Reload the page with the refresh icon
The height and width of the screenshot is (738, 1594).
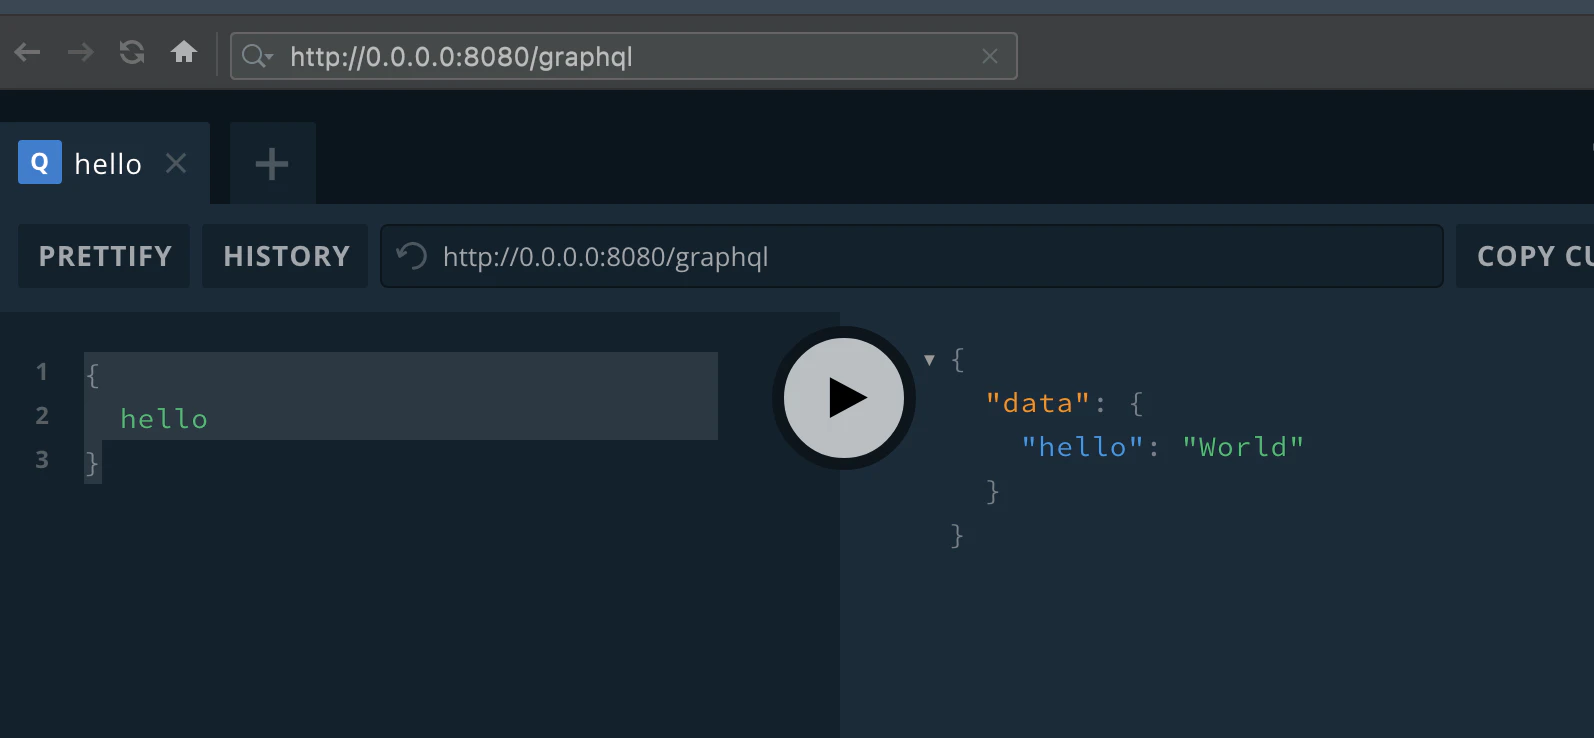click(x=132, y=52)
